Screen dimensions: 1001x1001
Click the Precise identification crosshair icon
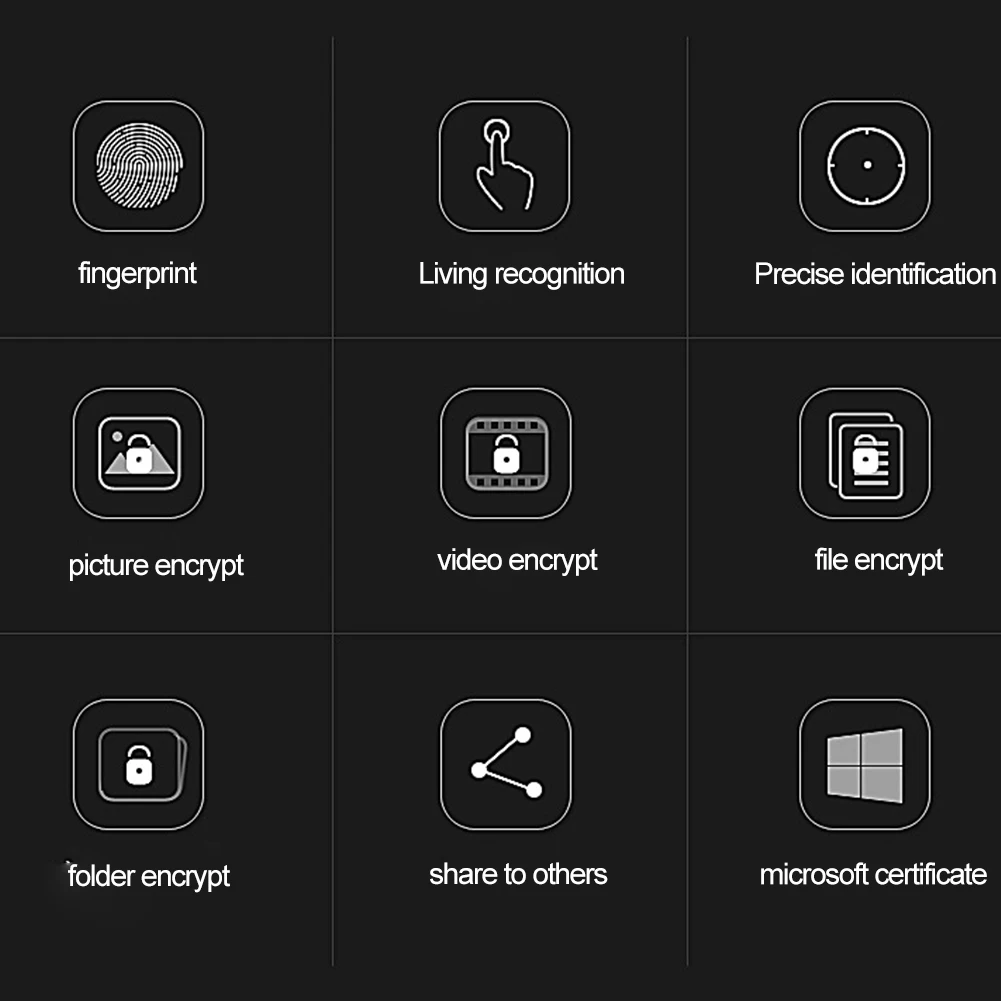point(865,166)
